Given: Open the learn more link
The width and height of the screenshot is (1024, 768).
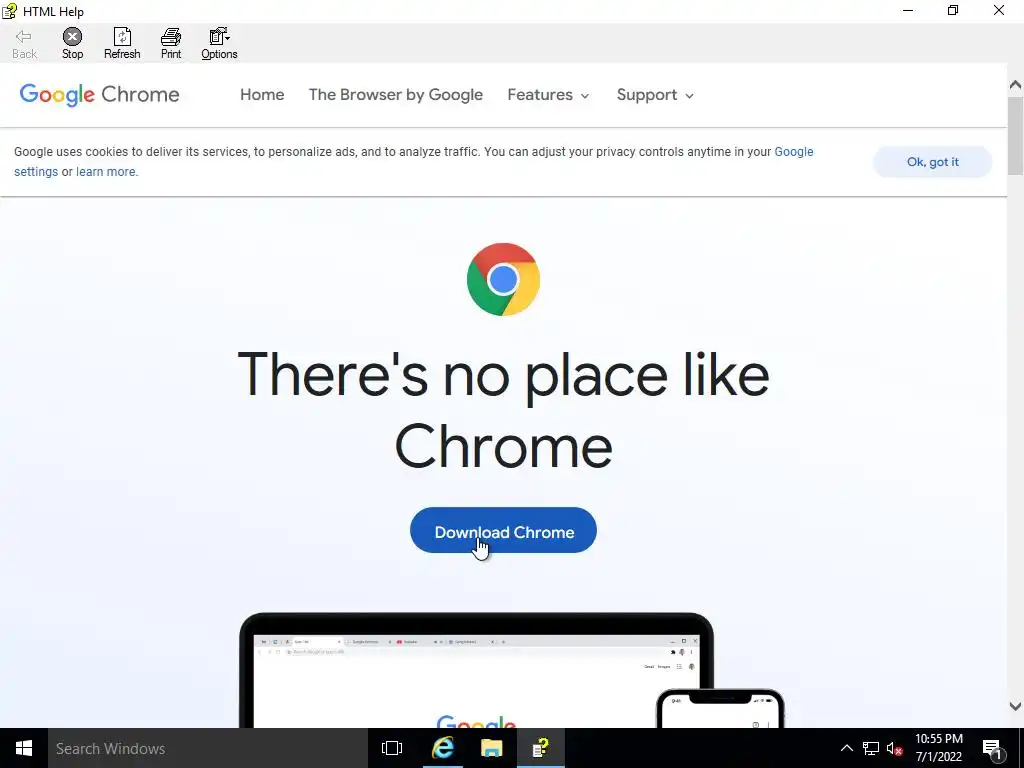Looking at the screenshot, I should click(x=106, y=172).
